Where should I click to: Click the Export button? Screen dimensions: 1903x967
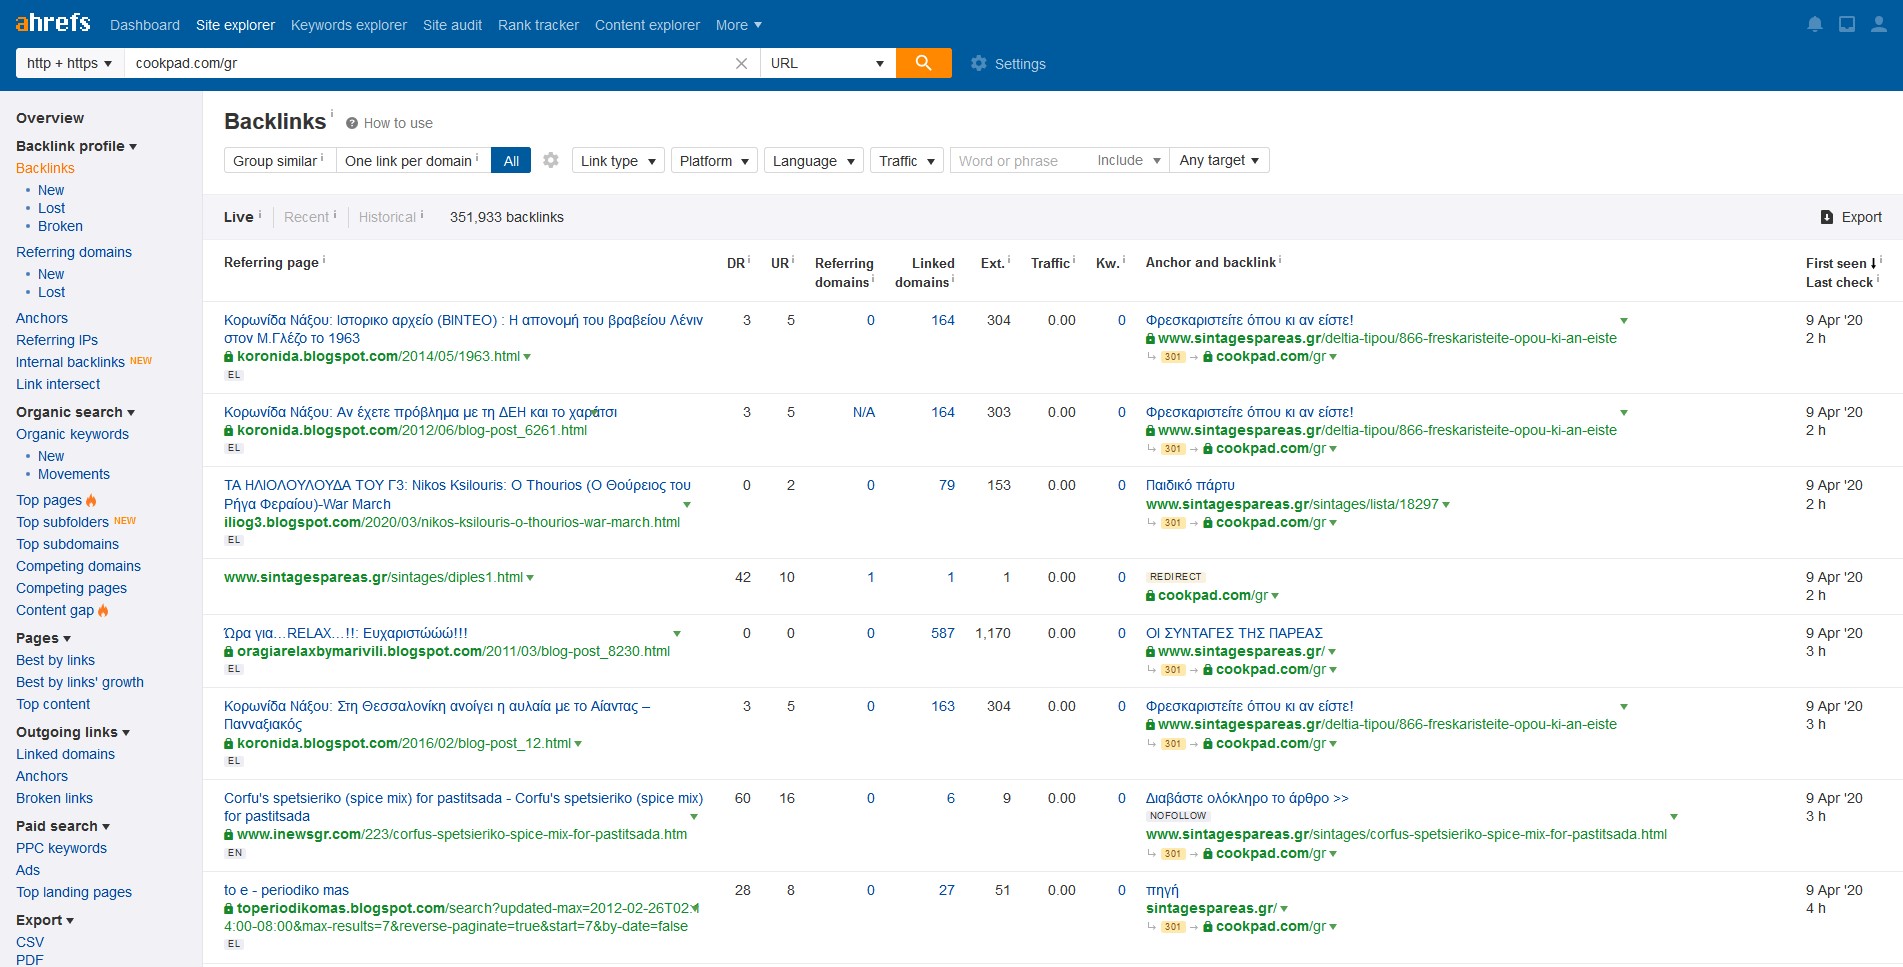(x=1851, y=217)
